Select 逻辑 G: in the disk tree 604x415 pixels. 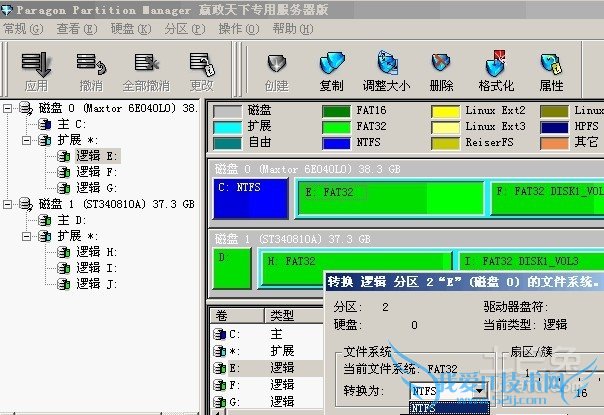(96, 188)
